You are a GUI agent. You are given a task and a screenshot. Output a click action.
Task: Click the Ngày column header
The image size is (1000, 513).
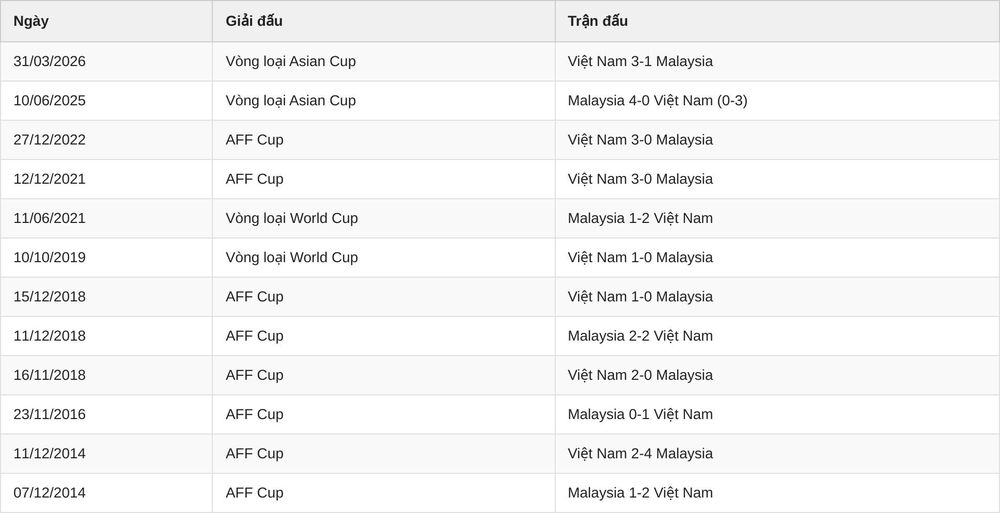(106, 21)
